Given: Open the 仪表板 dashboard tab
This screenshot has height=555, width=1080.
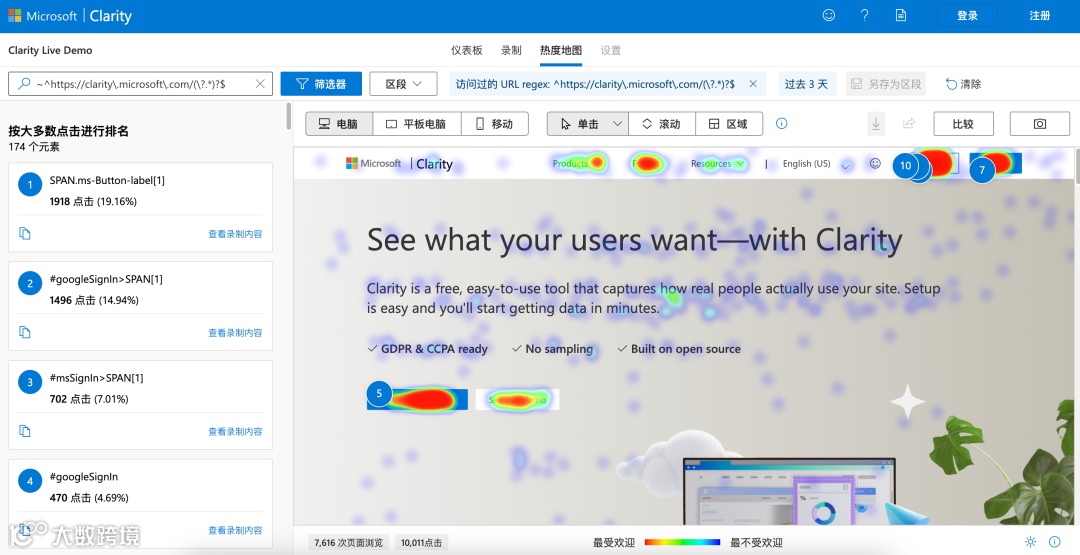Looking at the screenshot, I should 466,50.
